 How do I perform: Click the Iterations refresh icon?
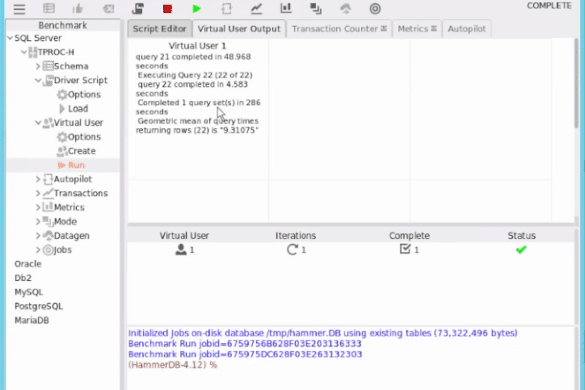(x=292, y=249)
